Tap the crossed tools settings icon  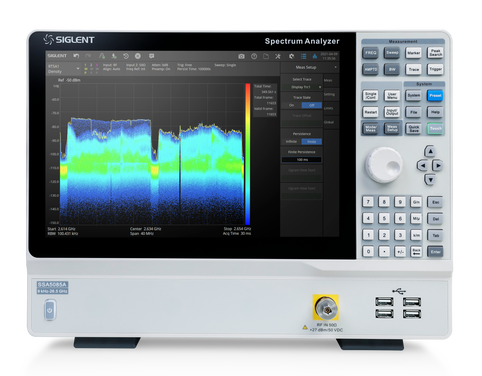pyautogui.click(x=278, y=56)
